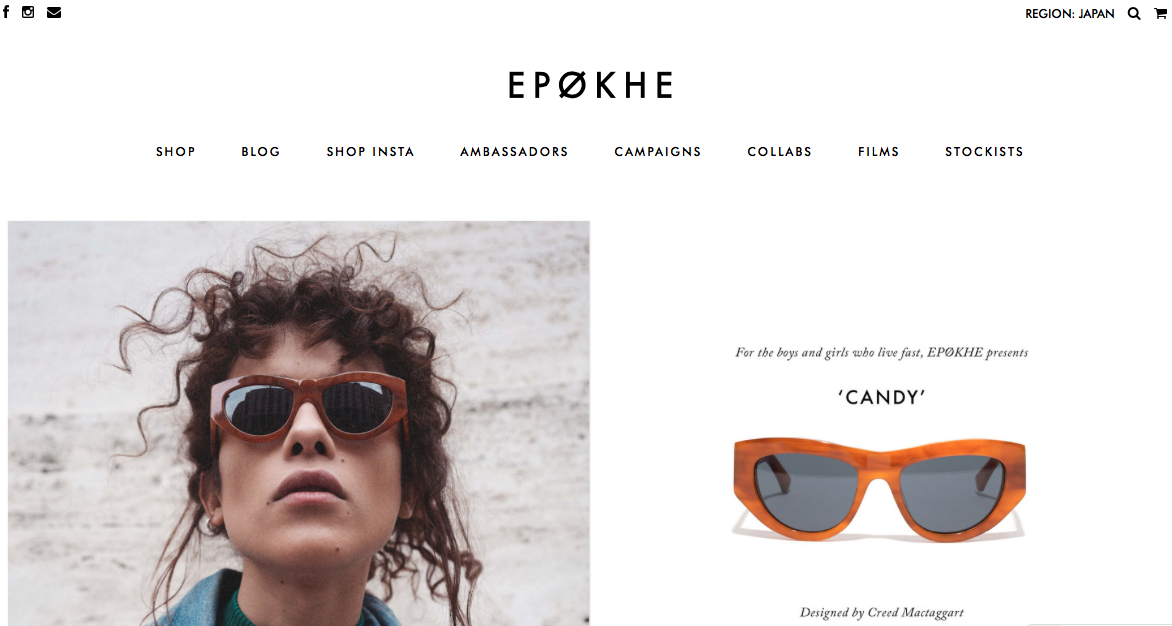Change region from Japan
Viewport: 1172px width, 626px height.
1070,13
